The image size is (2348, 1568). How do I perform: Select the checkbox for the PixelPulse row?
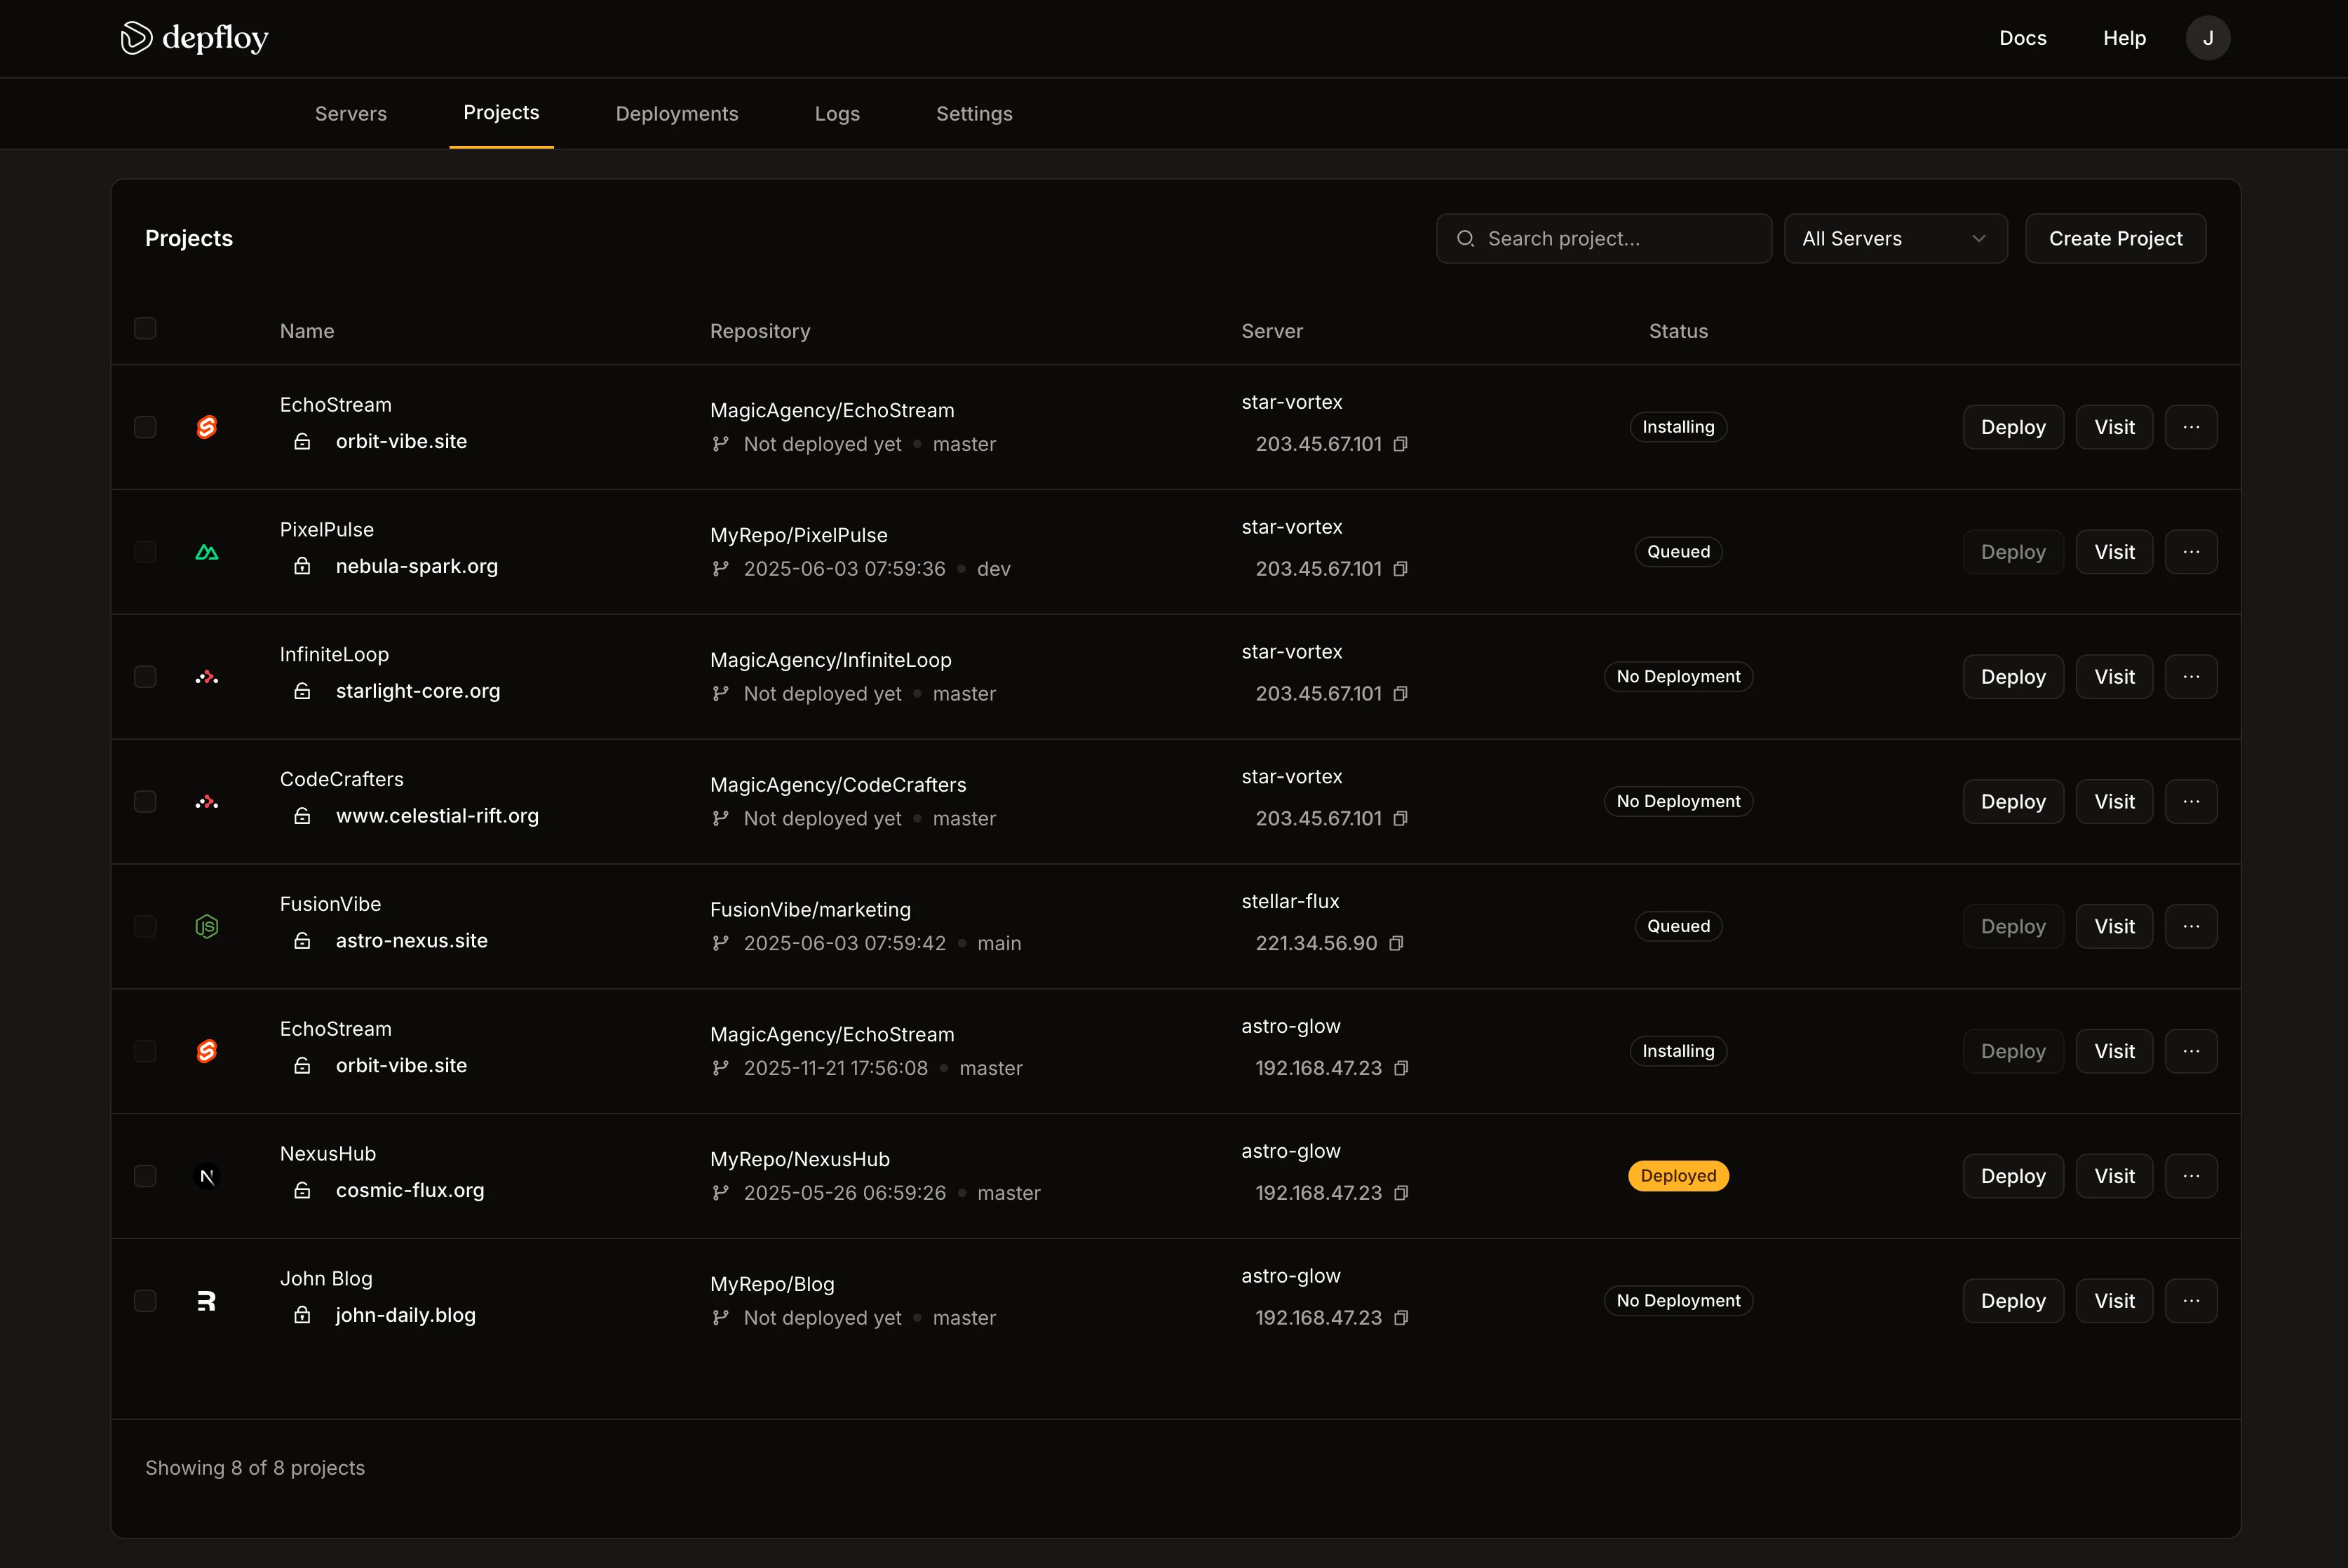point(145,551)
